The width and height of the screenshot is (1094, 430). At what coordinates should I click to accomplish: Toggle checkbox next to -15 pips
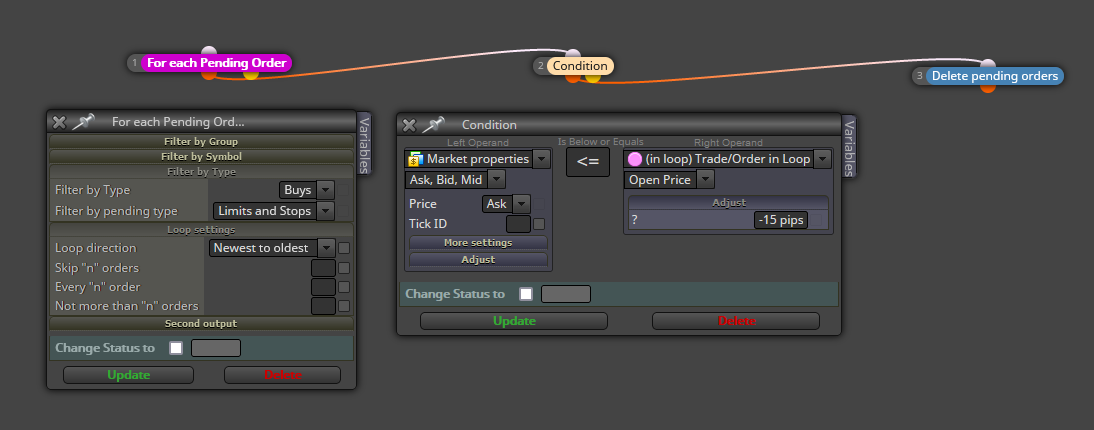point(818,221)
